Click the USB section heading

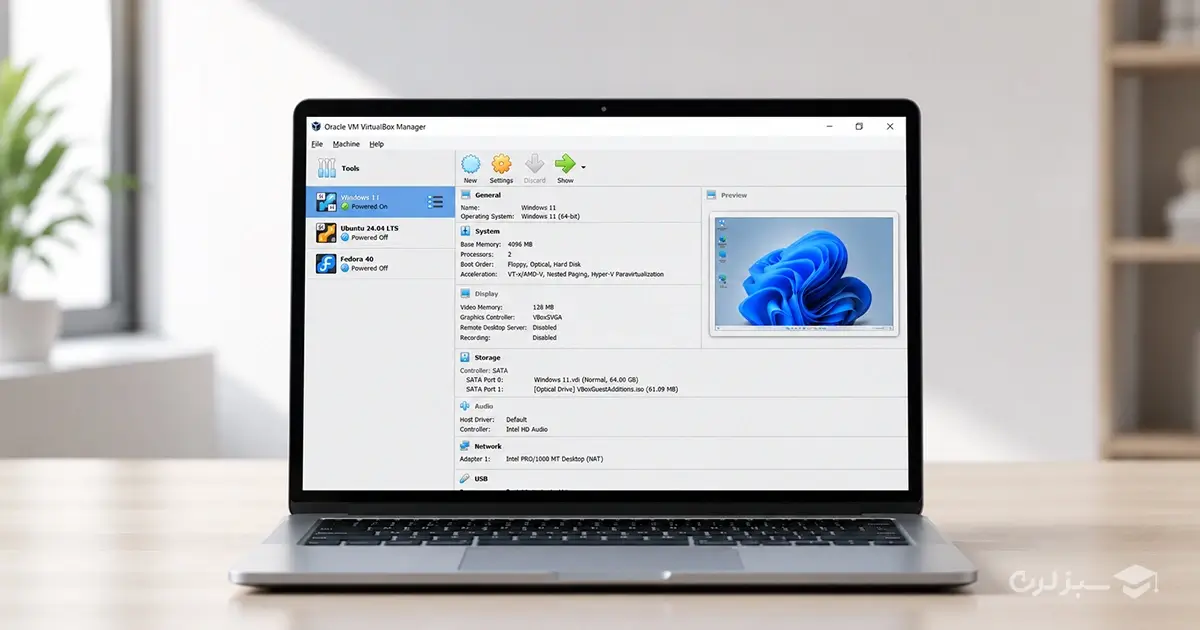[481, 479]
